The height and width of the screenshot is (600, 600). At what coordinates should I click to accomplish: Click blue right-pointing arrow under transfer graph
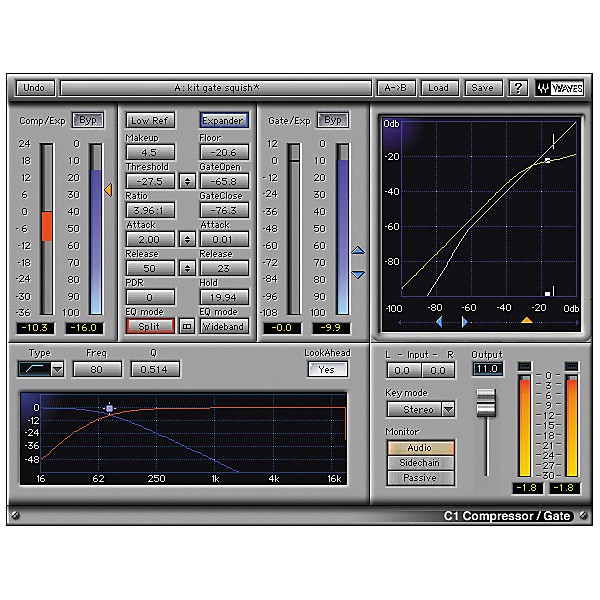click(x=465, y=322)
